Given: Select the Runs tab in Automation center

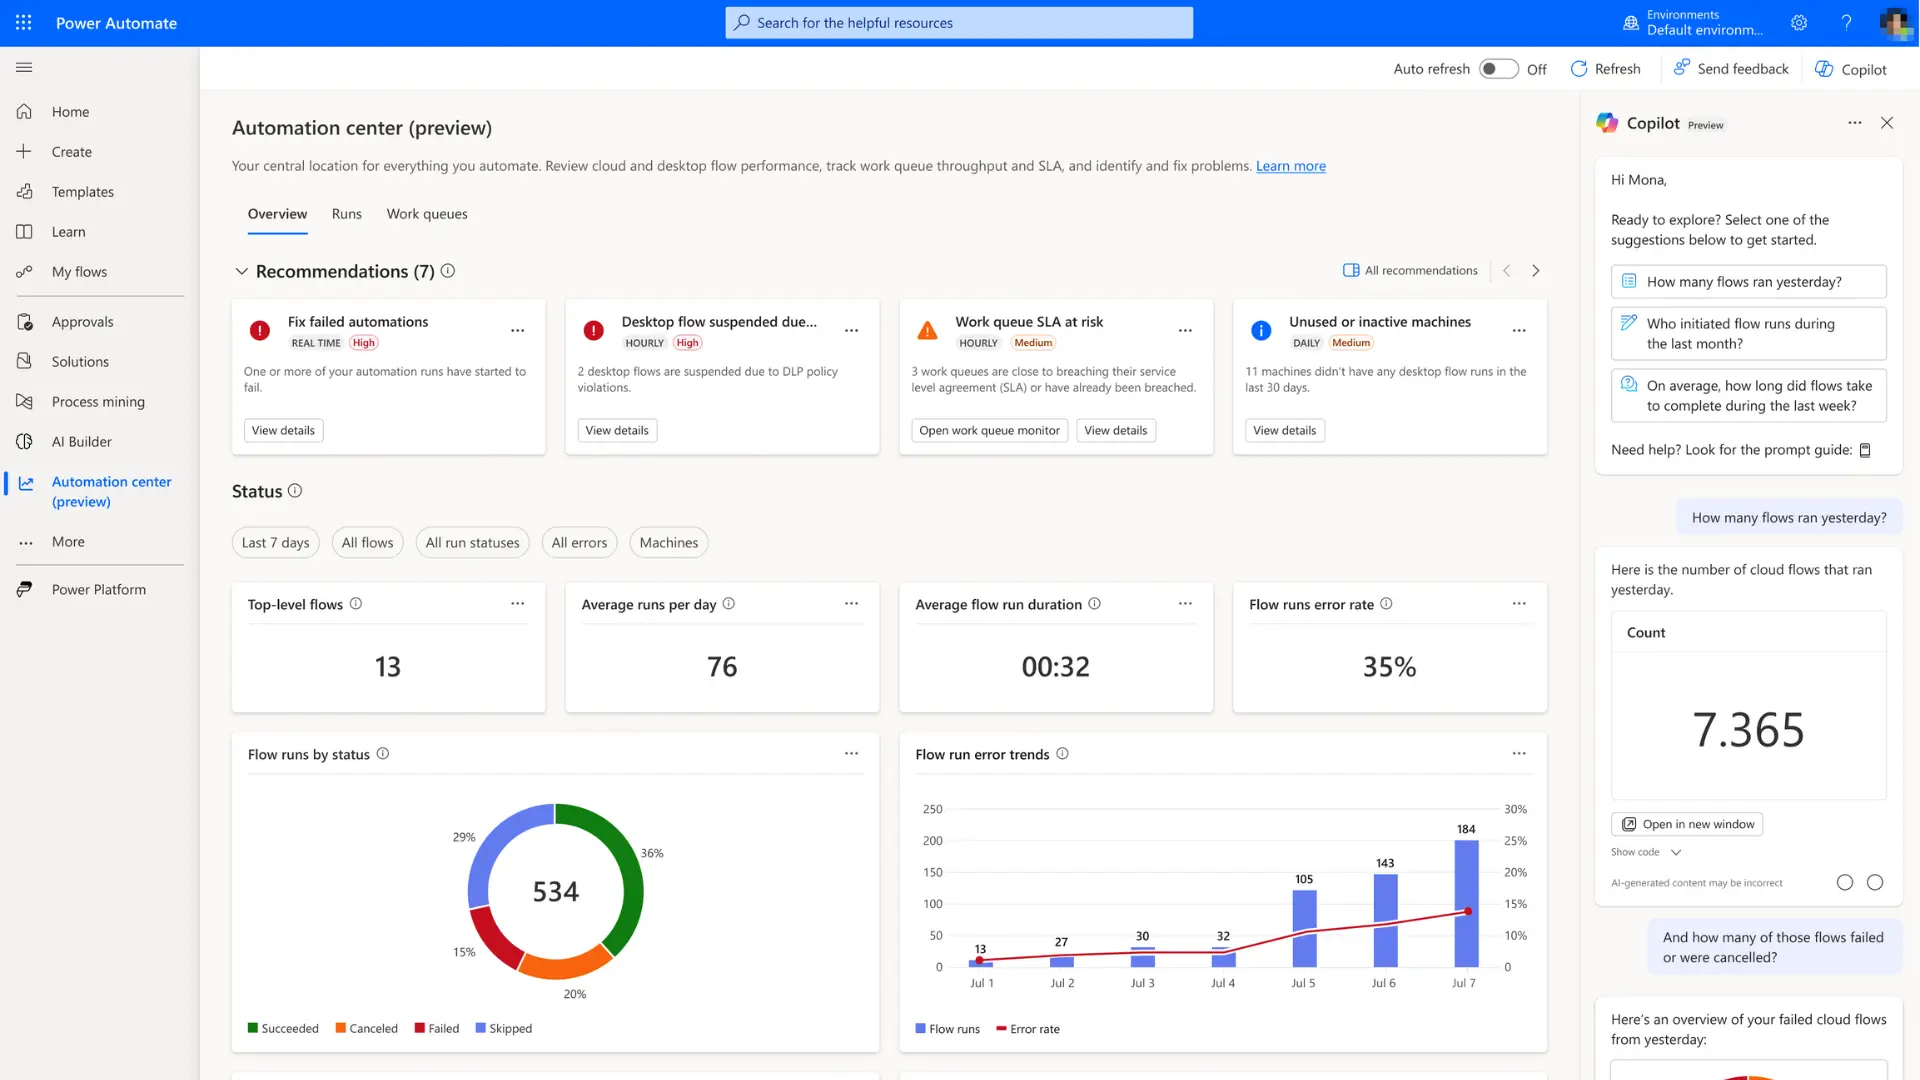Looking at the screenshot, I should (347, 214).
